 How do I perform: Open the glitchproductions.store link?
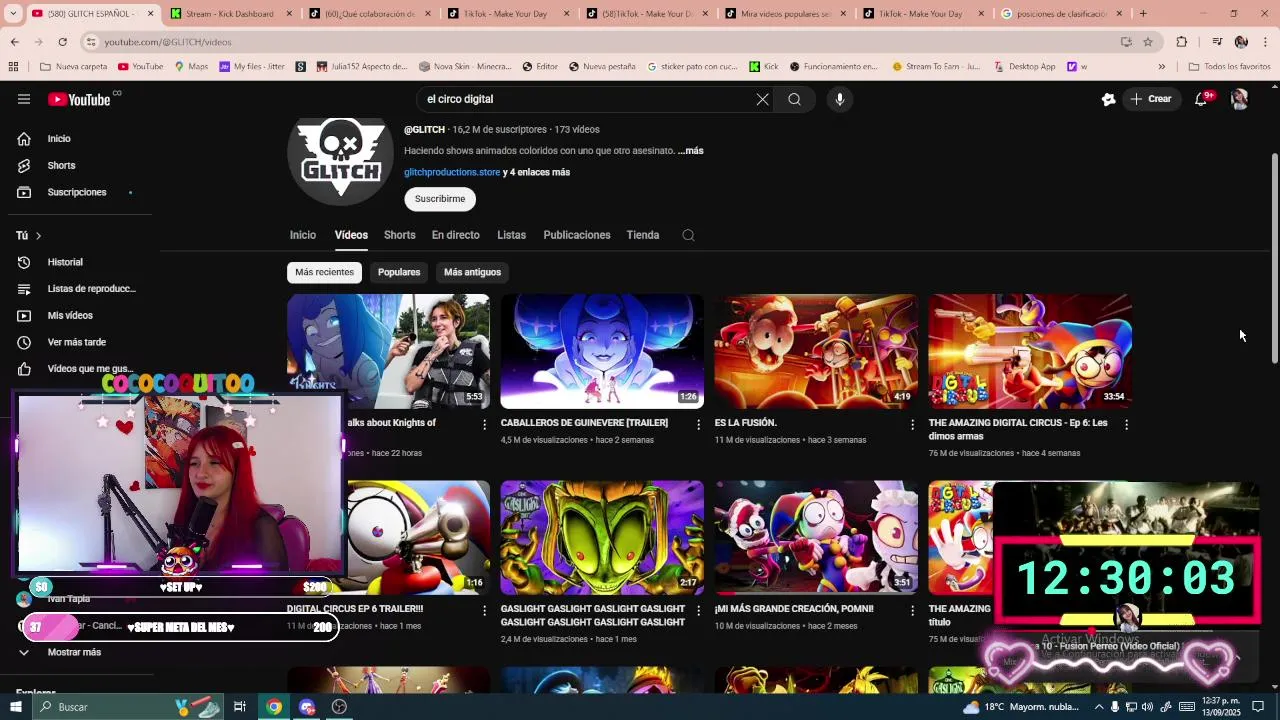452,172
